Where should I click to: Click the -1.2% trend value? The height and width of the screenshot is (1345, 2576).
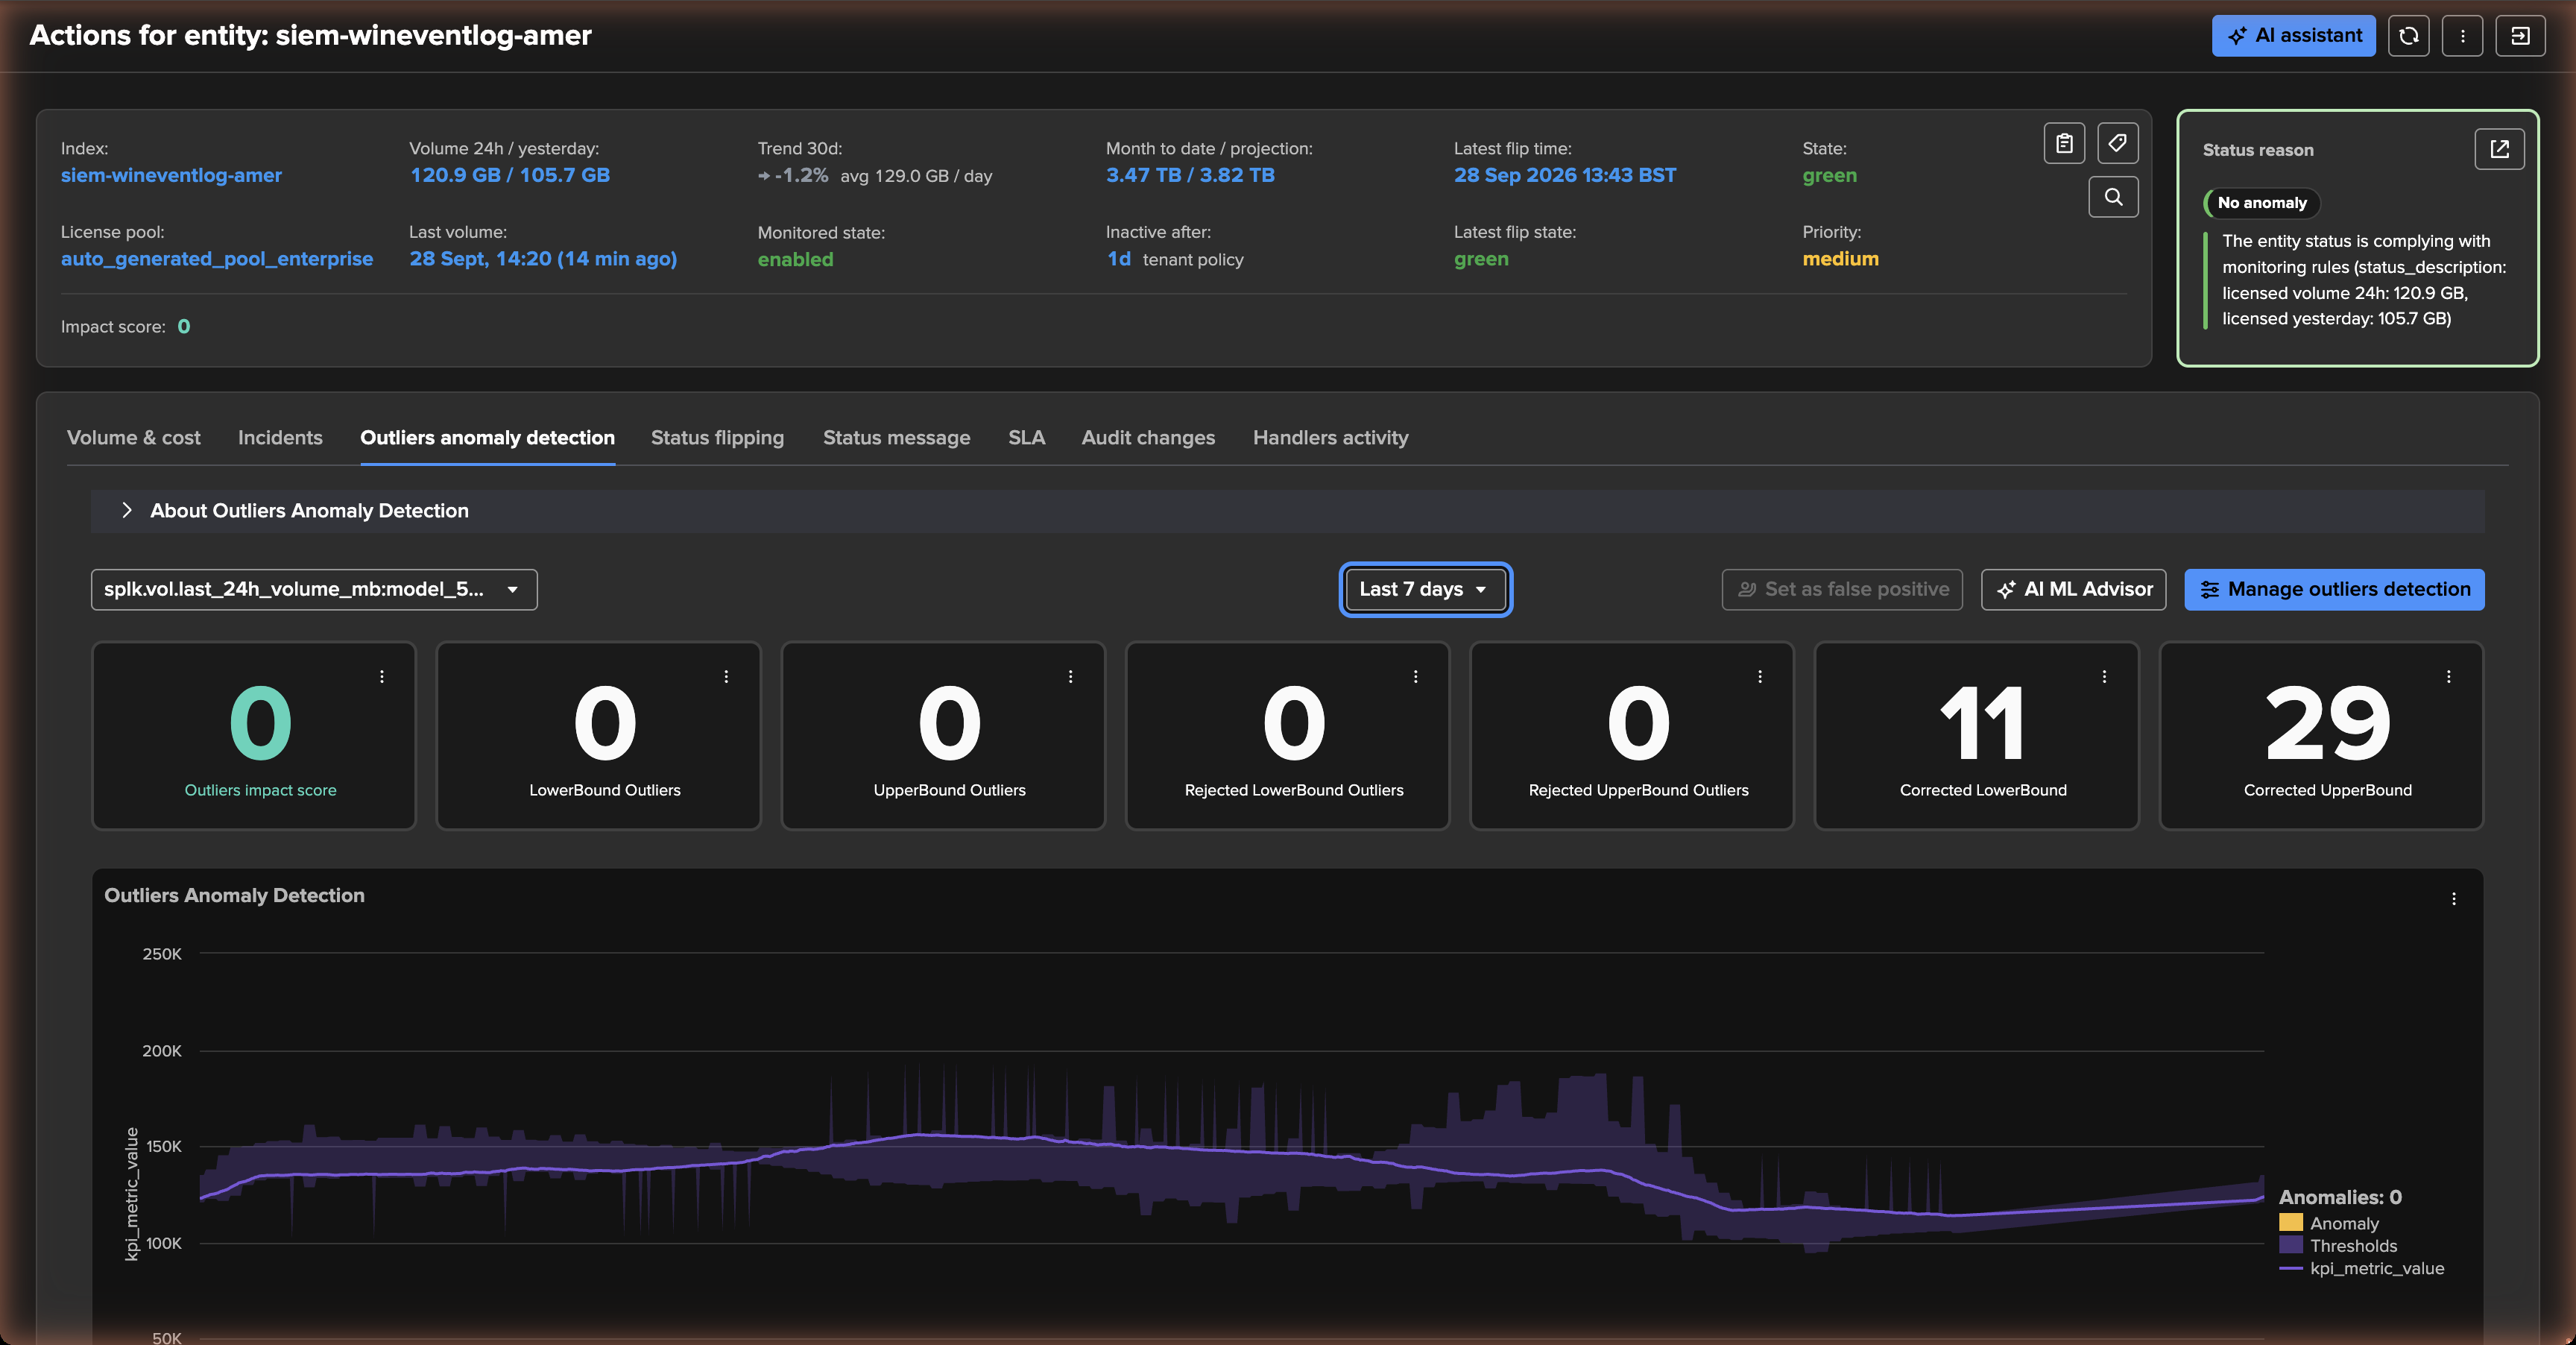[801, 175]
